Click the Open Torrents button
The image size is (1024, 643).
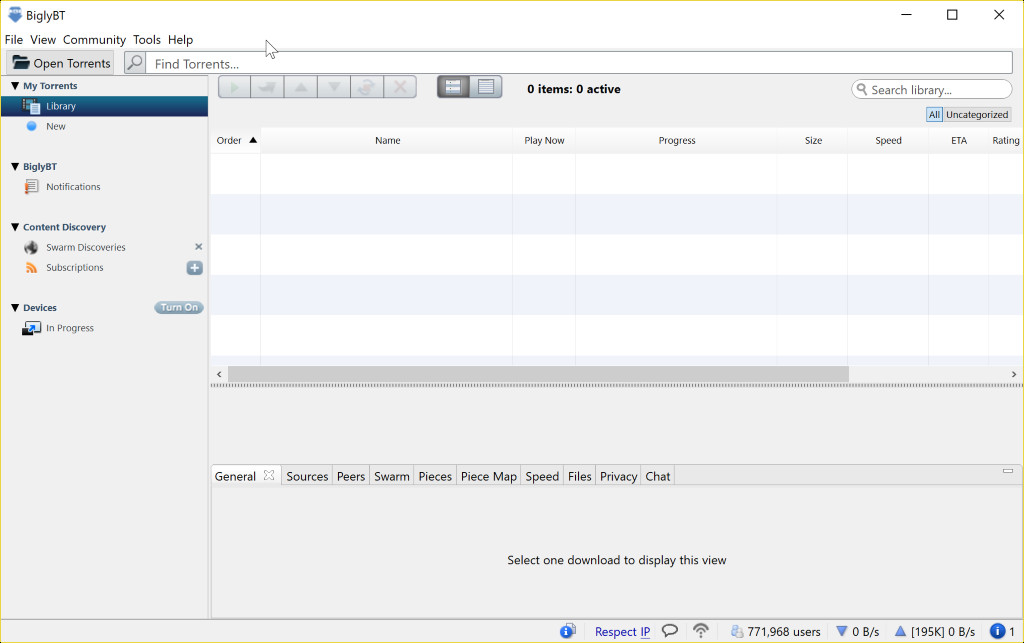tap(61, 63)
